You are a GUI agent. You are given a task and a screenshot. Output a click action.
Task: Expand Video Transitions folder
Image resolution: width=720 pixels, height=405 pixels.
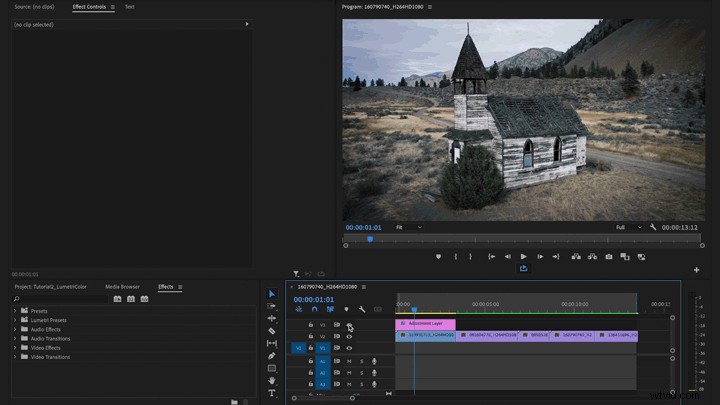click(15, 357)
